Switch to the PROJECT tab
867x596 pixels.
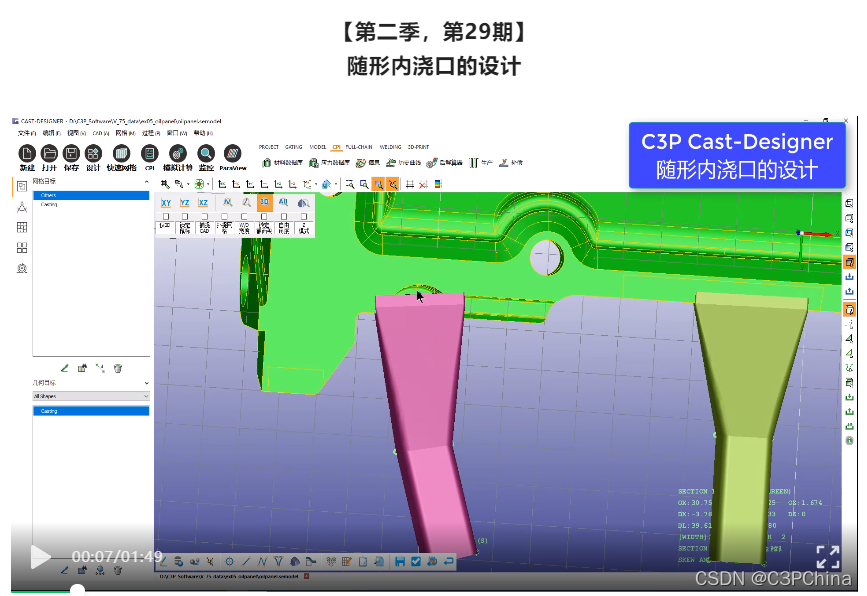pyautogui.click(x=269, y=147)
